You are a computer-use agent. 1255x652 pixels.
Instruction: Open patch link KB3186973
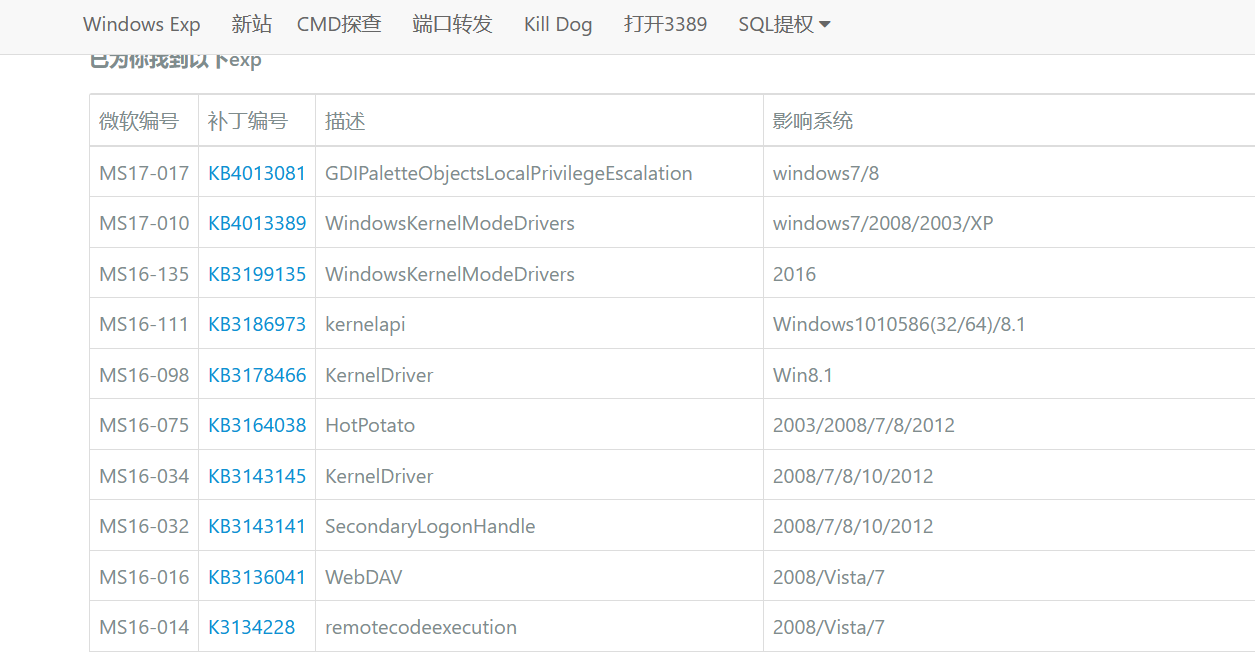tap(257, 324)
